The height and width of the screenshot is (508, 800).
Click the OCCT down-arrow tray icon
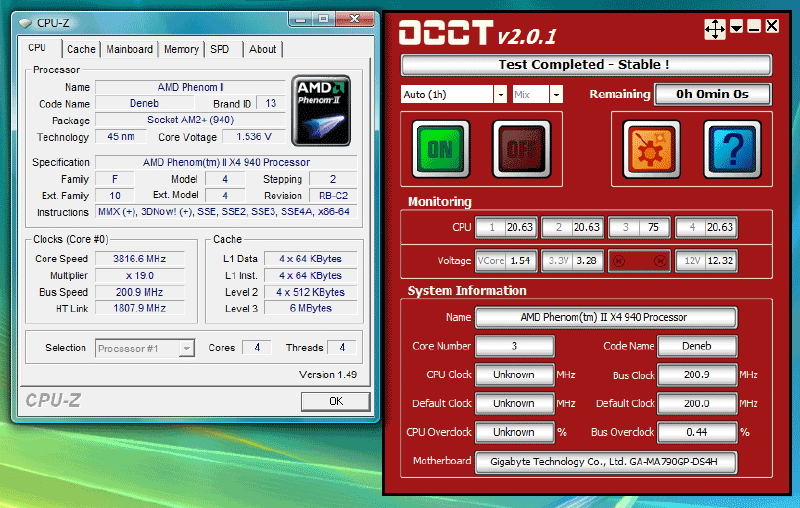coord(736,27)
